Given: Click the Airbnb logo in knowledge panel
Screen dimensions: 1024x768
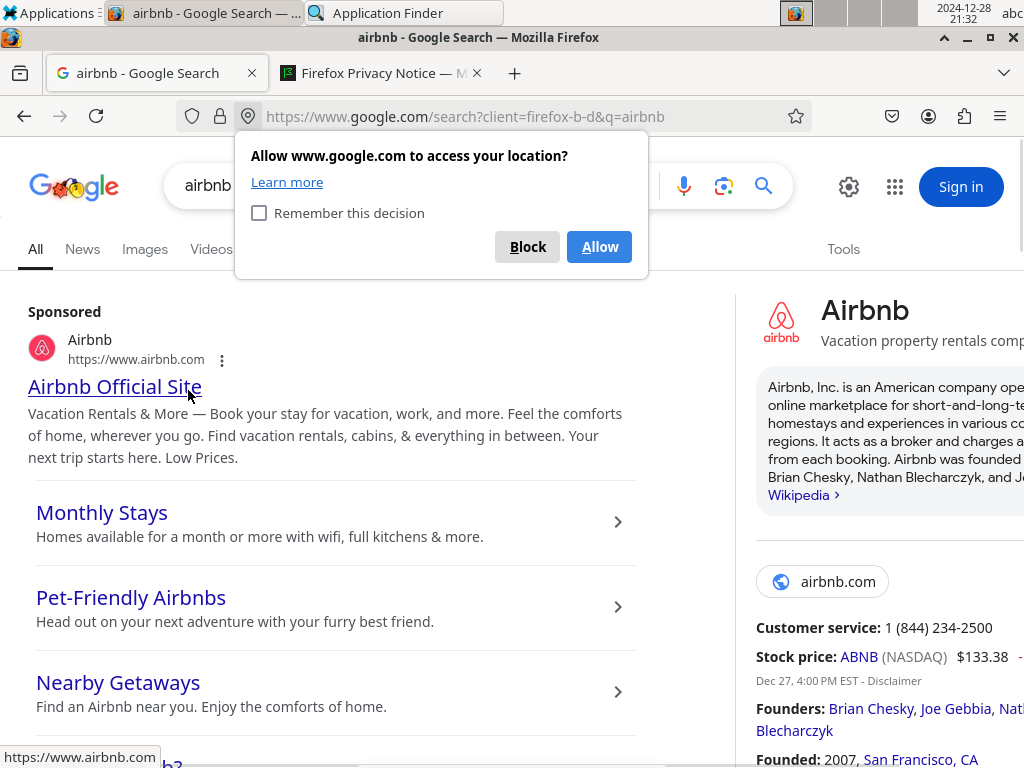Looking at the screenshot, I should 781,322.
